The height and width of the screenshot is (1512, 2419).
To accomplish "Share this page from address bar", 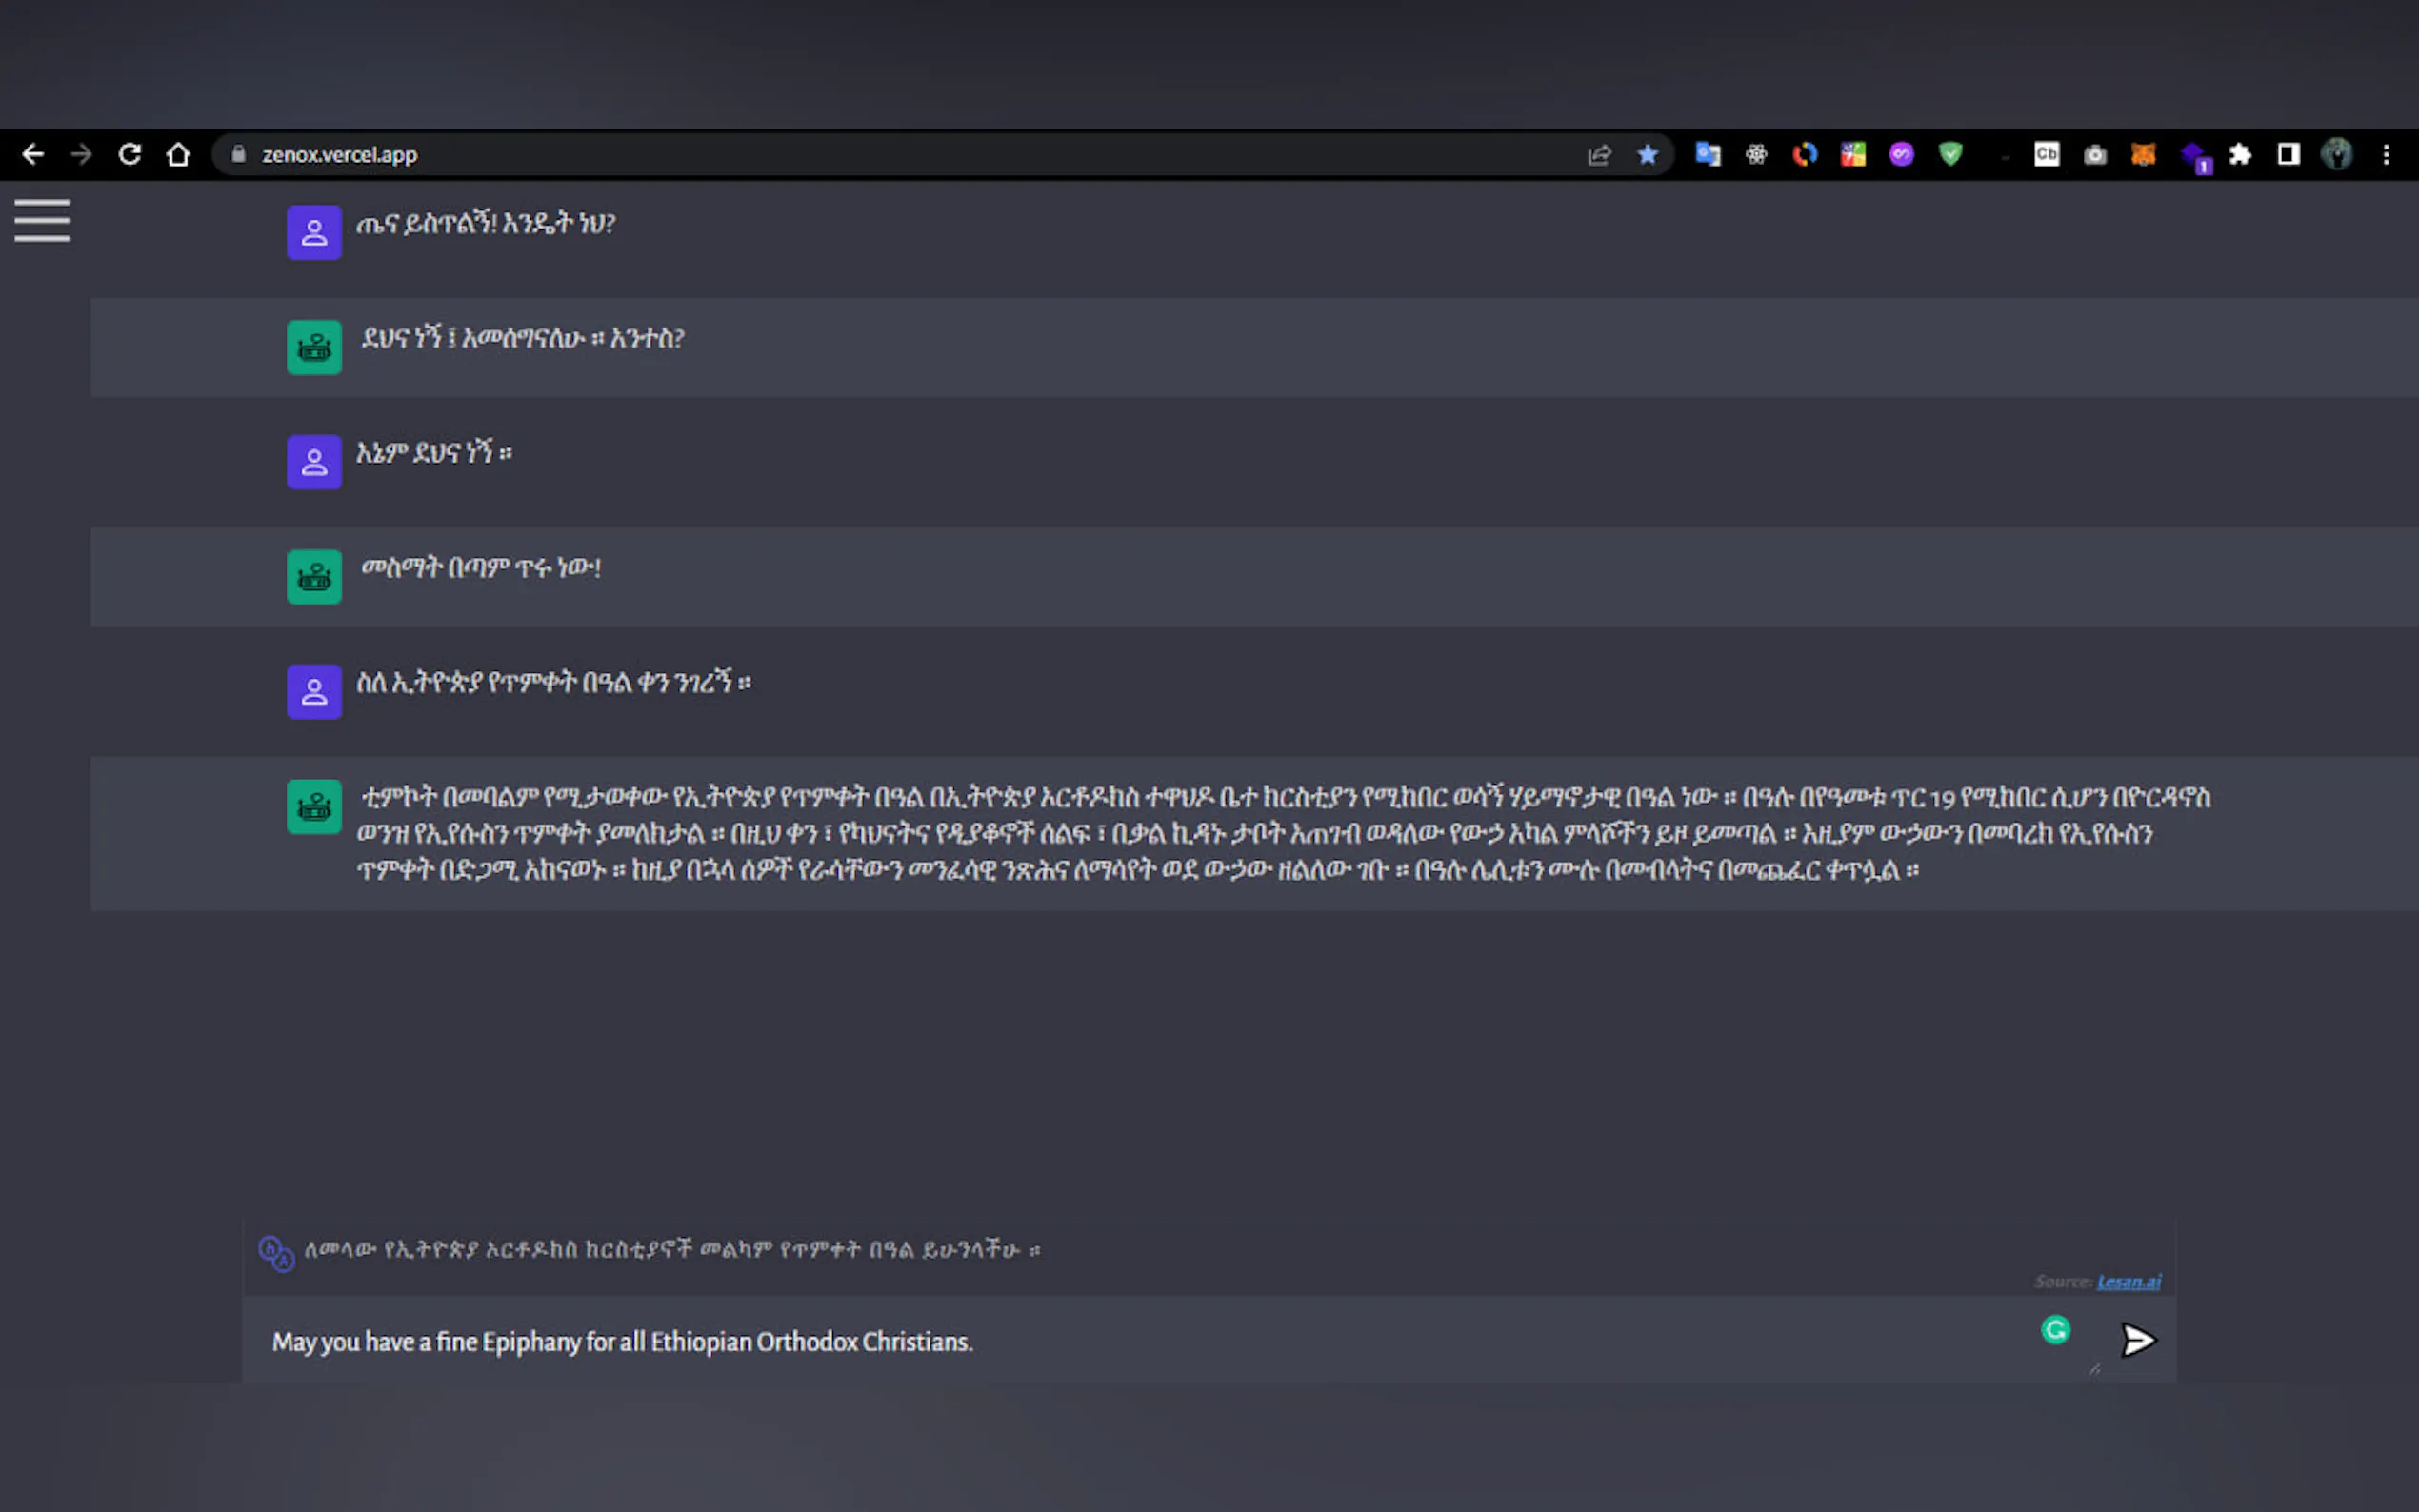I will pos(1599,154).
